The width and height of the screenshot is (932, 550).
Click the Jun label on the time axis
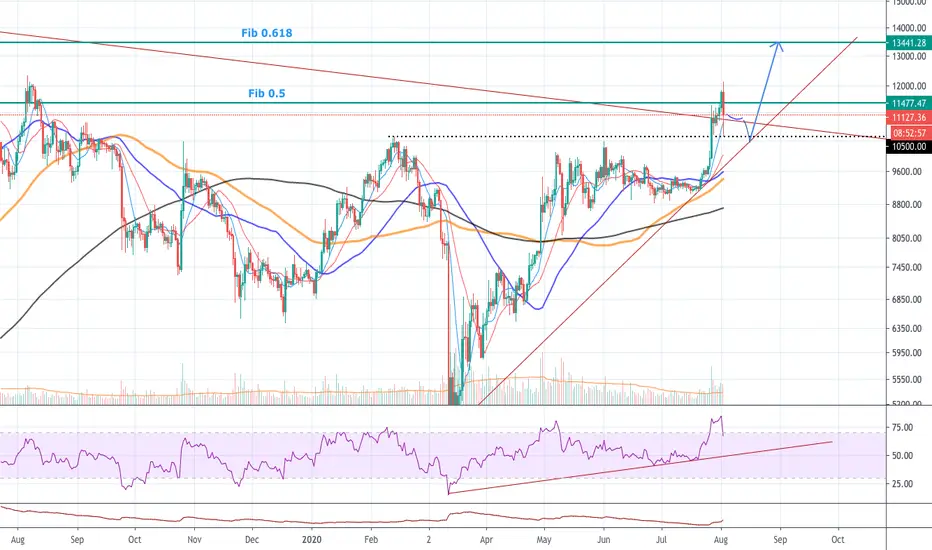(x=603, y=540)
